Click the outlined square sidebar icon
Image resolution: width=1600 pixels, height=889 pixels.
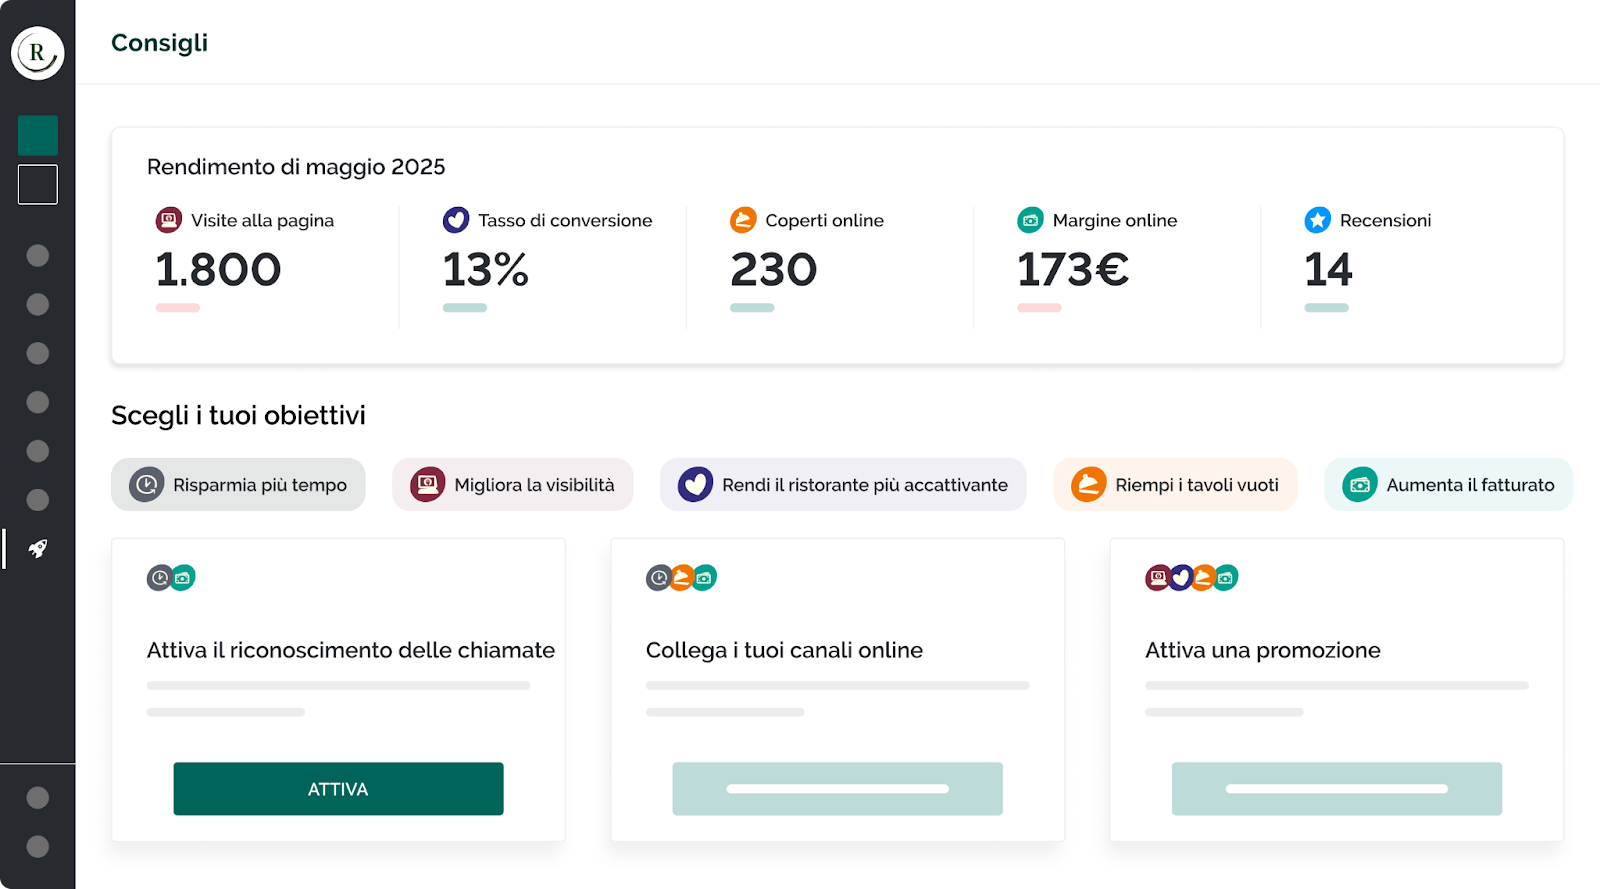point(38,185)
